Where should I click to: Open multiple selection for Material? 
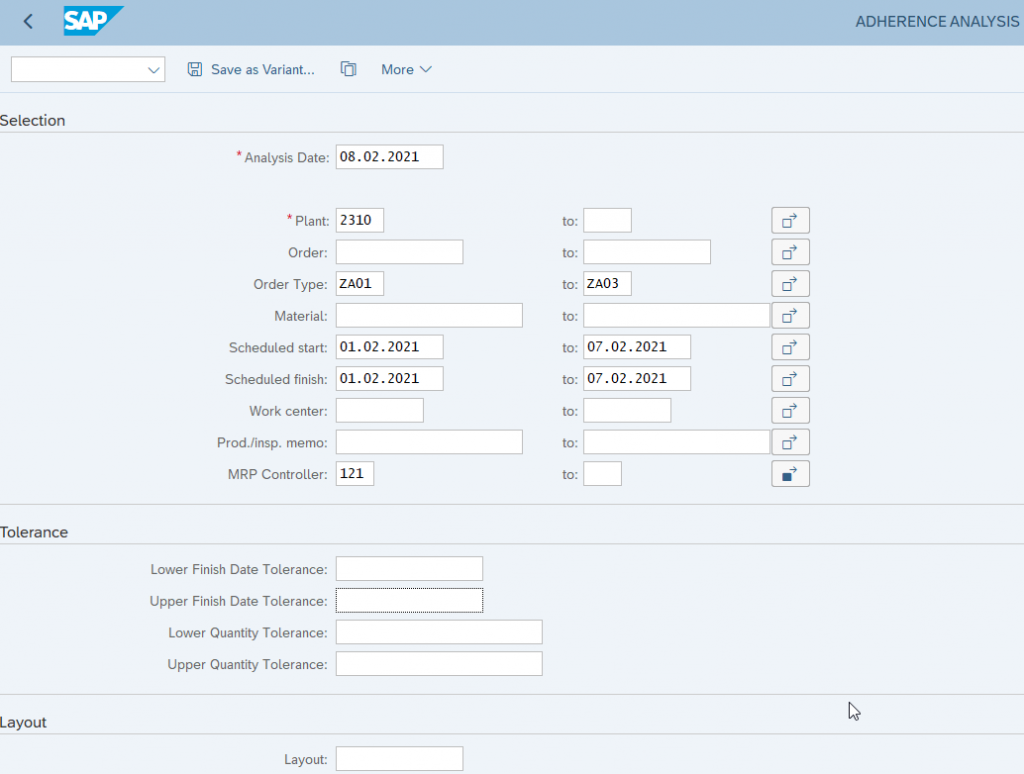click(790, 316)
